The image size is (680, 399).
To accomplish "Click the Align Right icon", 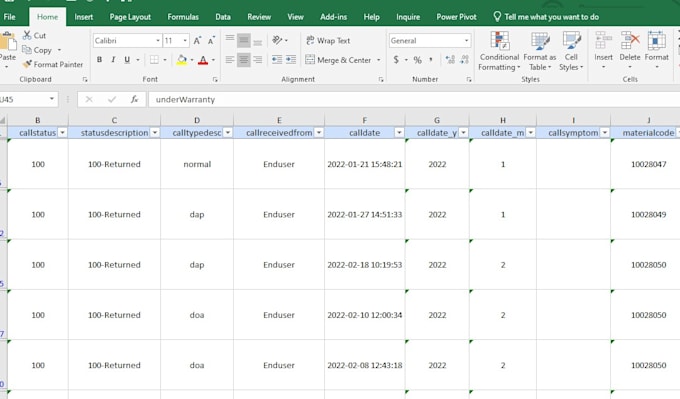I will point(258,60).
